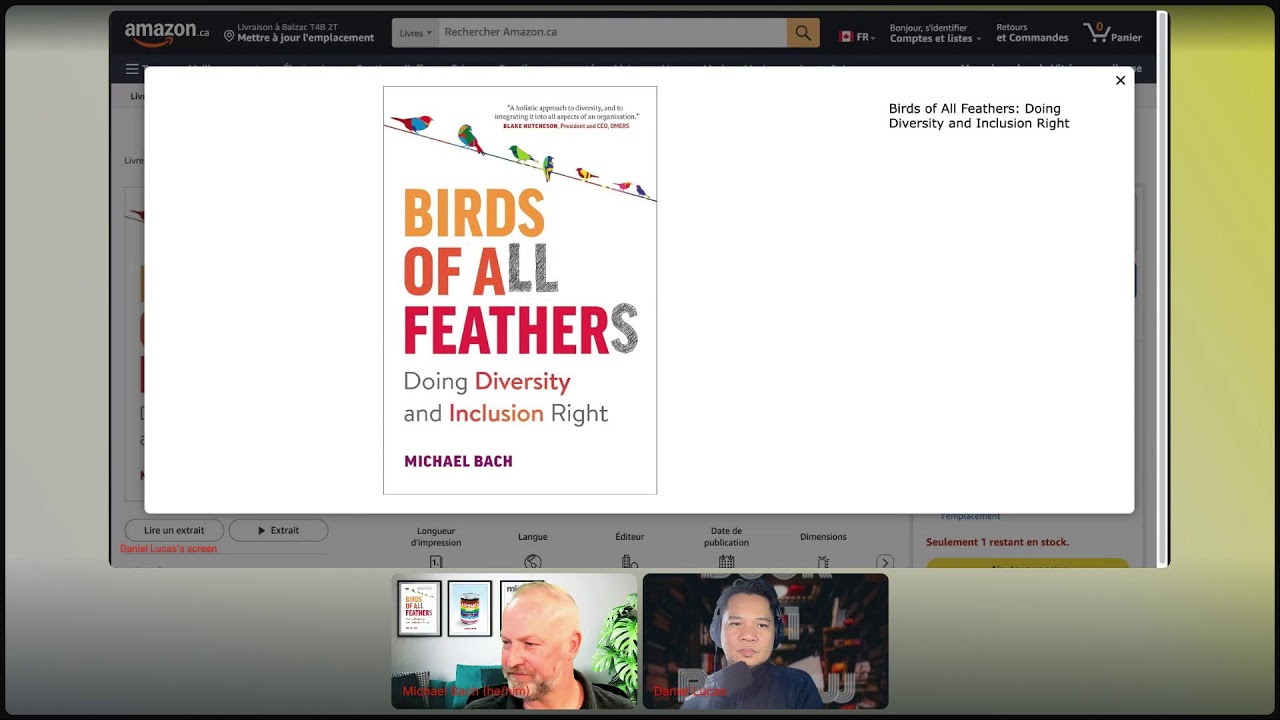Click the 'Langue' label
Viewport: 1280px width, 720px height.
tap(533, 537)
